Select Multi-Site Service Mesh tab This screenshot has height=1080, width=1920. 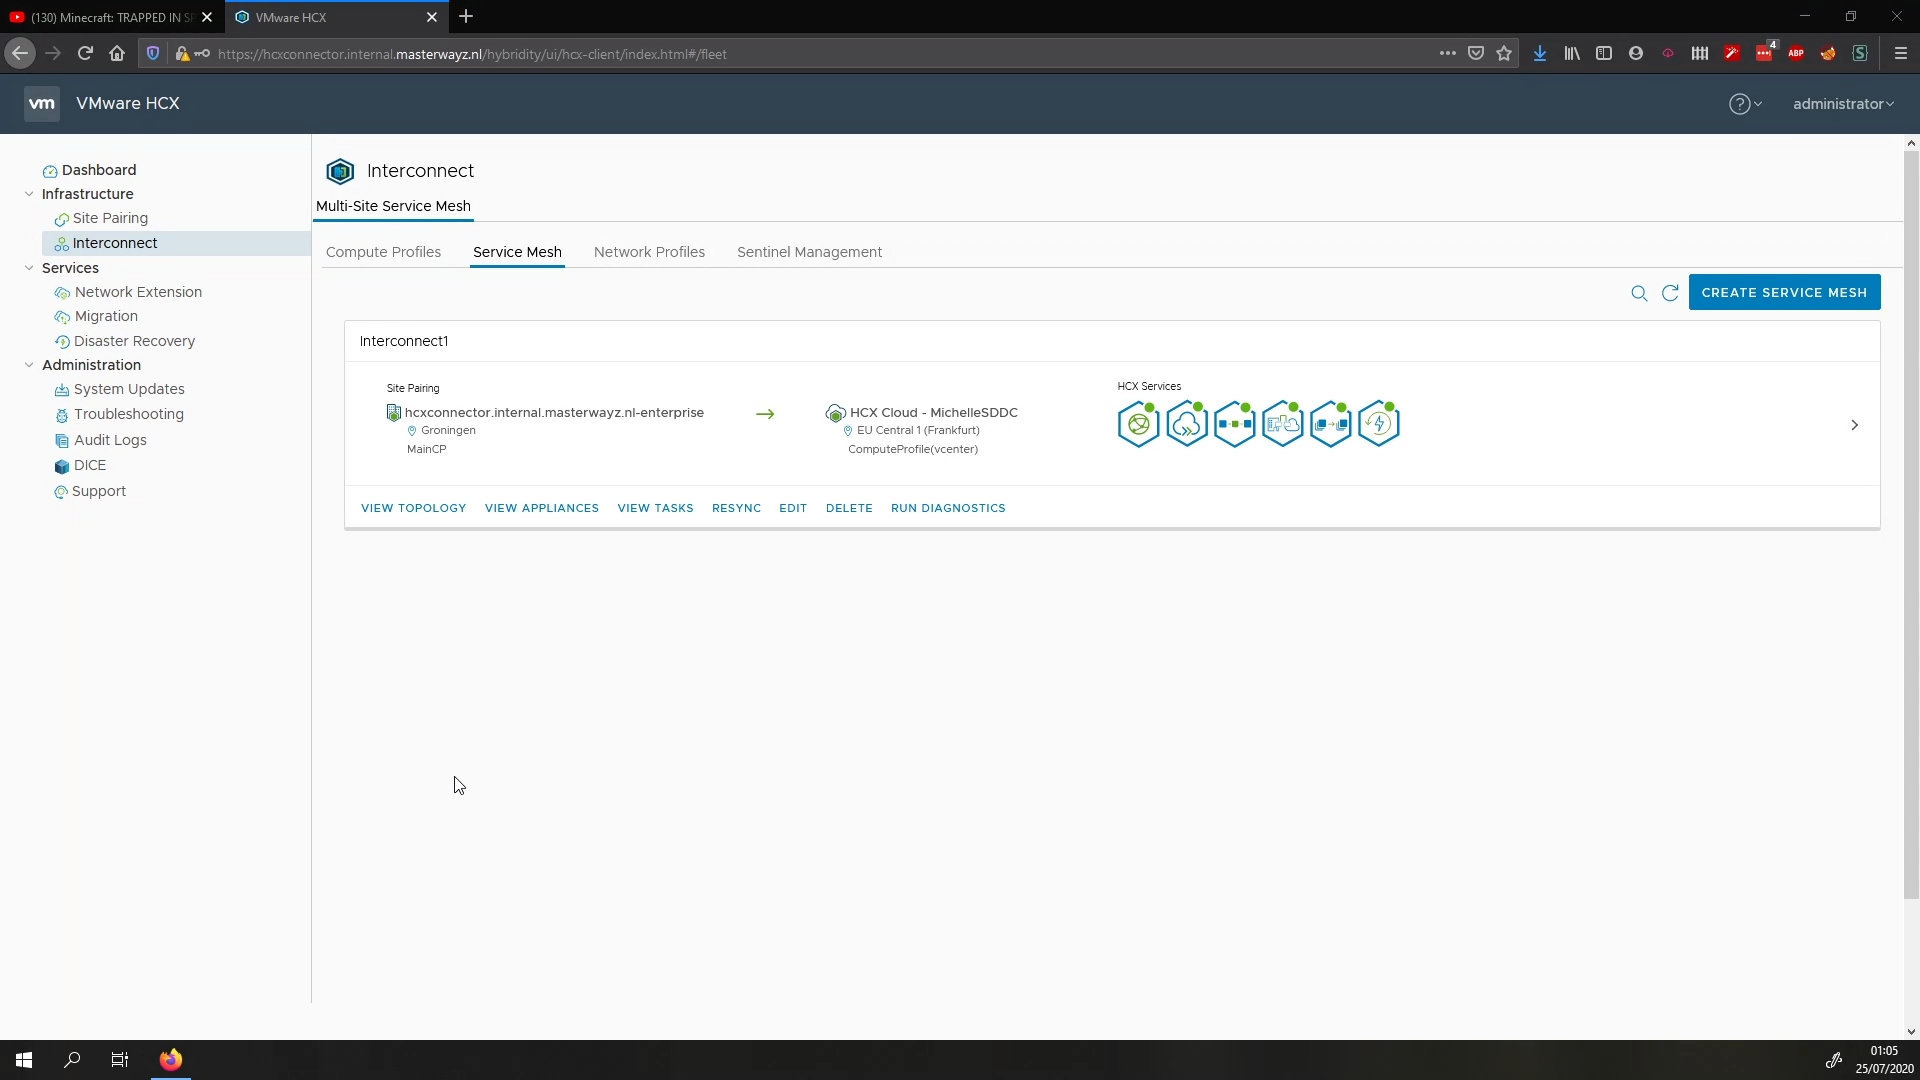pos(393,206)
